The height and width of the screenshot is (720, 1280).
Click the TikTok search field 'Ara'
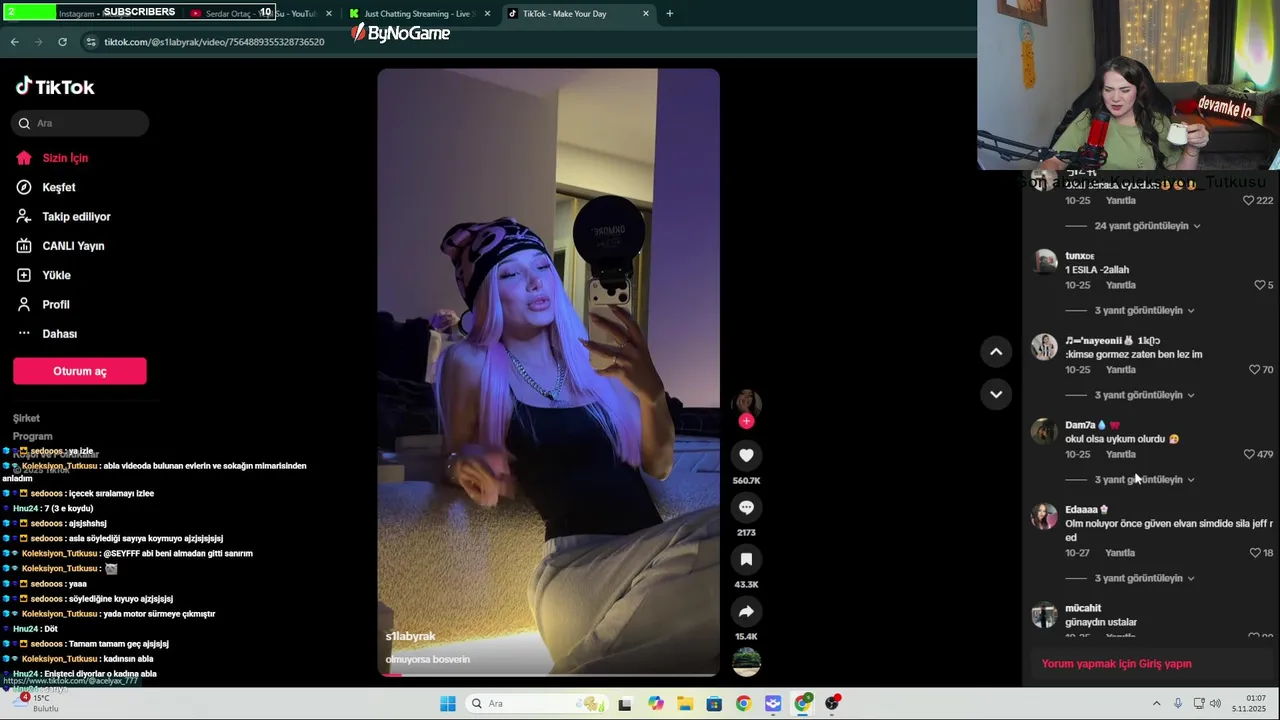(80, 123)
